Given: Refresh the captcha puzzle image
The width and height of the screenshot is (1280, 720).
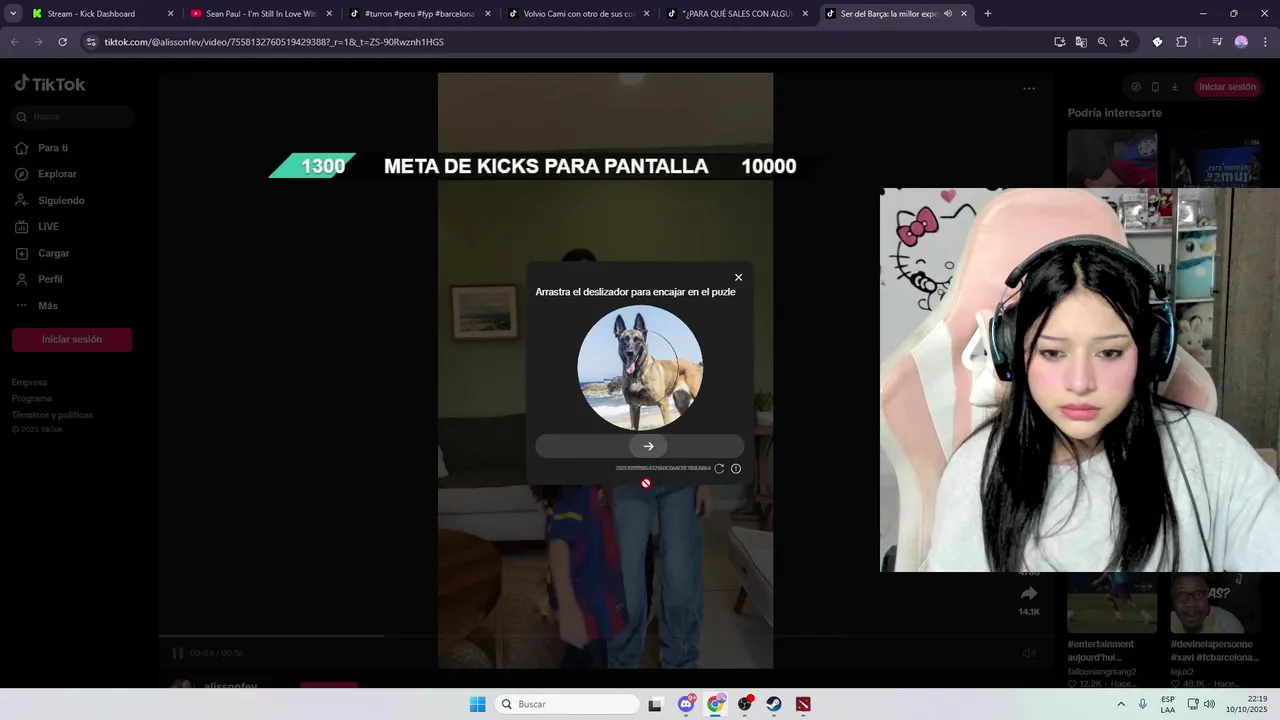Looking at the screenshot, I should [x=719, y=468].
